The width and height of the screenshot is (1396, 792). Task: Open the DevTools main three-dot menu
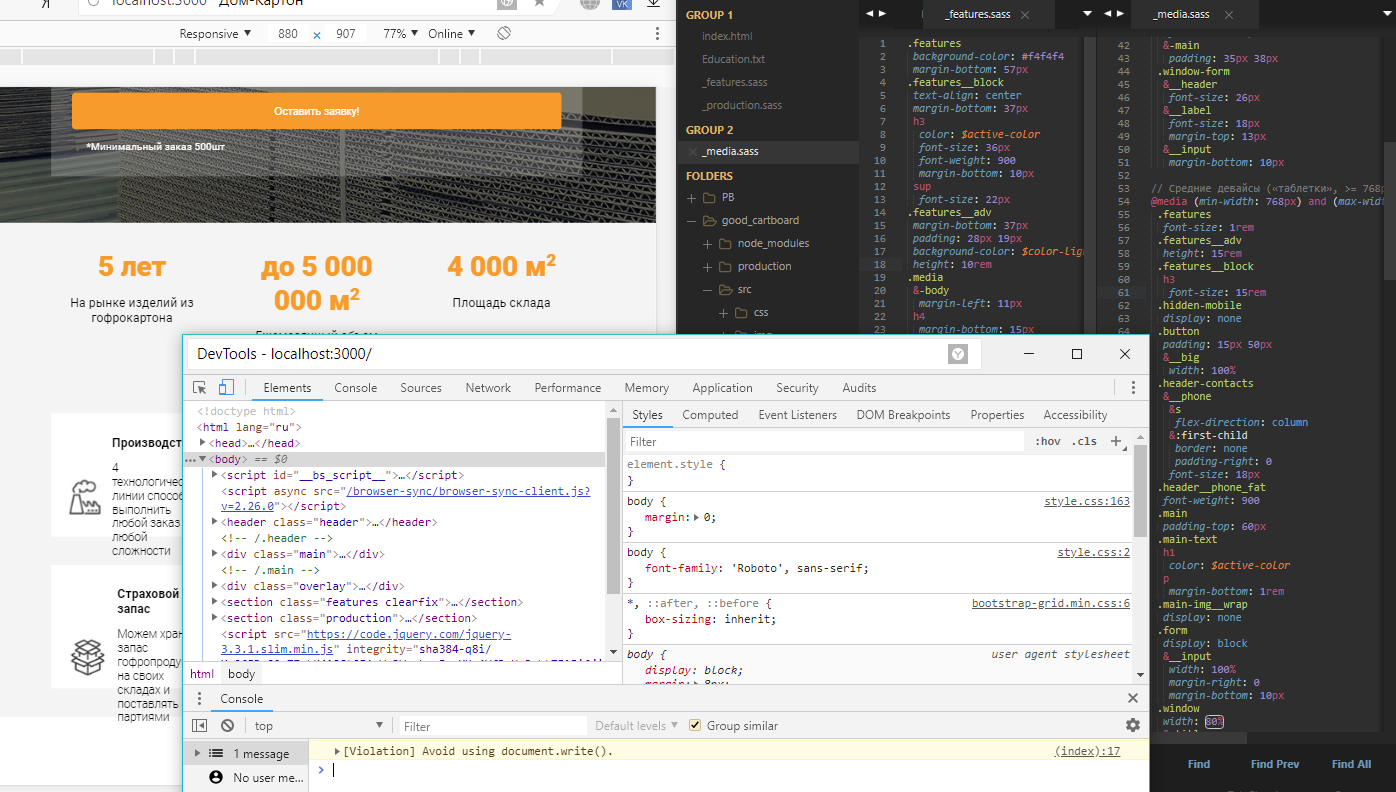pos(1133,388)
